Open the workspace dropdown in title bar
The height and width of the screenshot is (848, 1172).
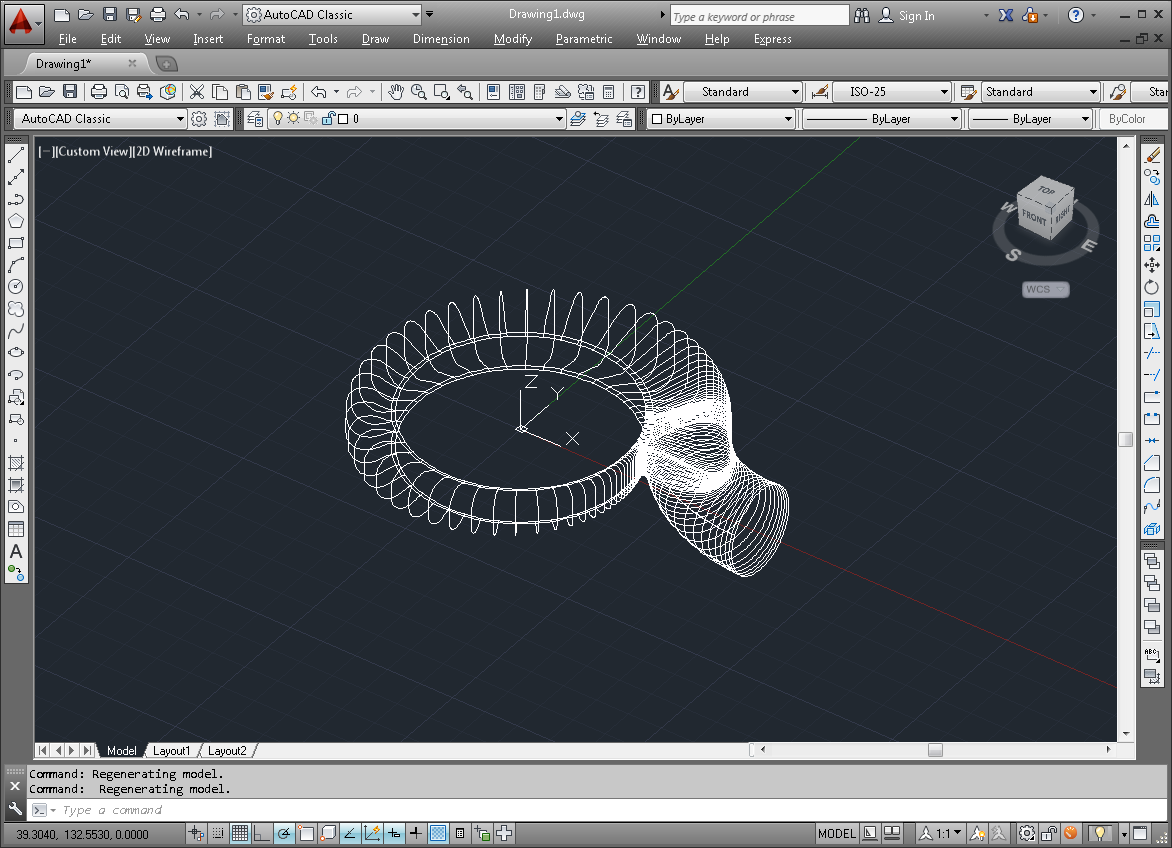[x=416, y=14]
